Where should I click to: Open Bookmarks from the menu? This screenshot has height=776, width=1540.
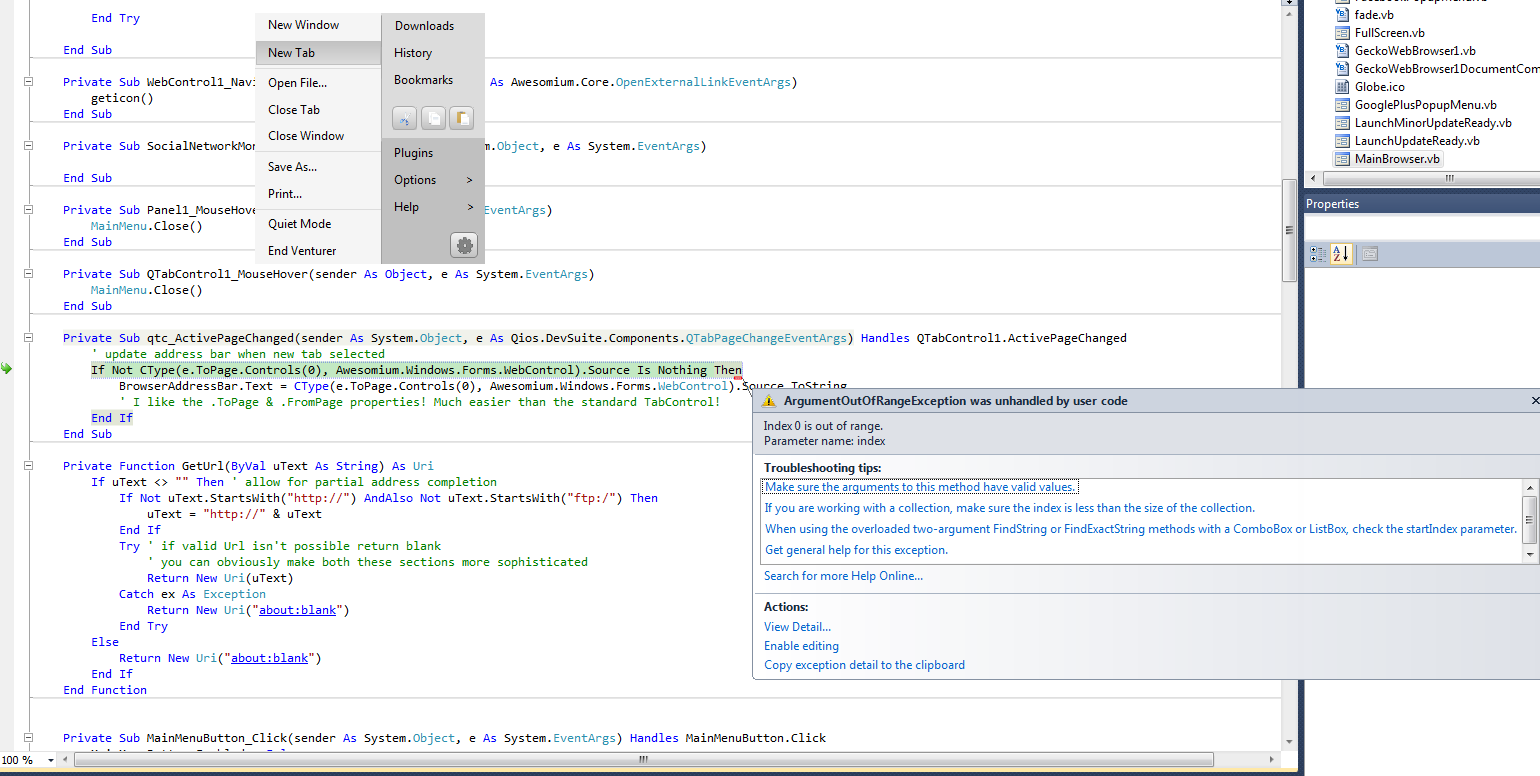423,80
